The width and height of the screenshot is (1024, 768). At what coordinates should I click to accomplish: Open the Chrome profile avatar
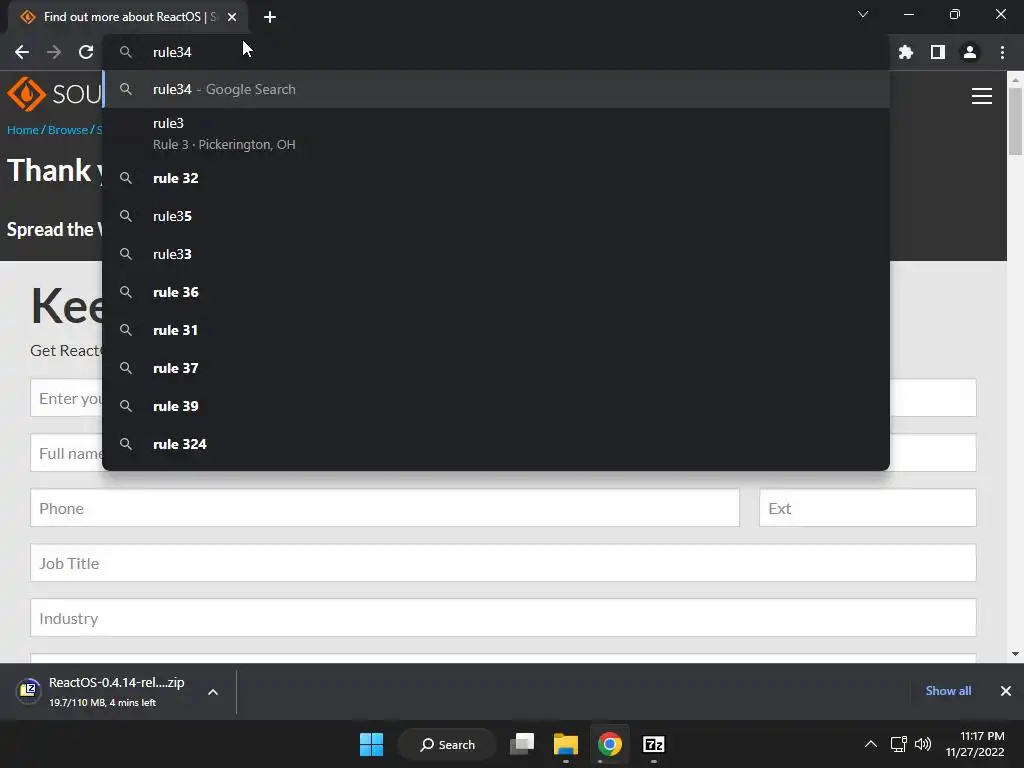tap(970, 52)
